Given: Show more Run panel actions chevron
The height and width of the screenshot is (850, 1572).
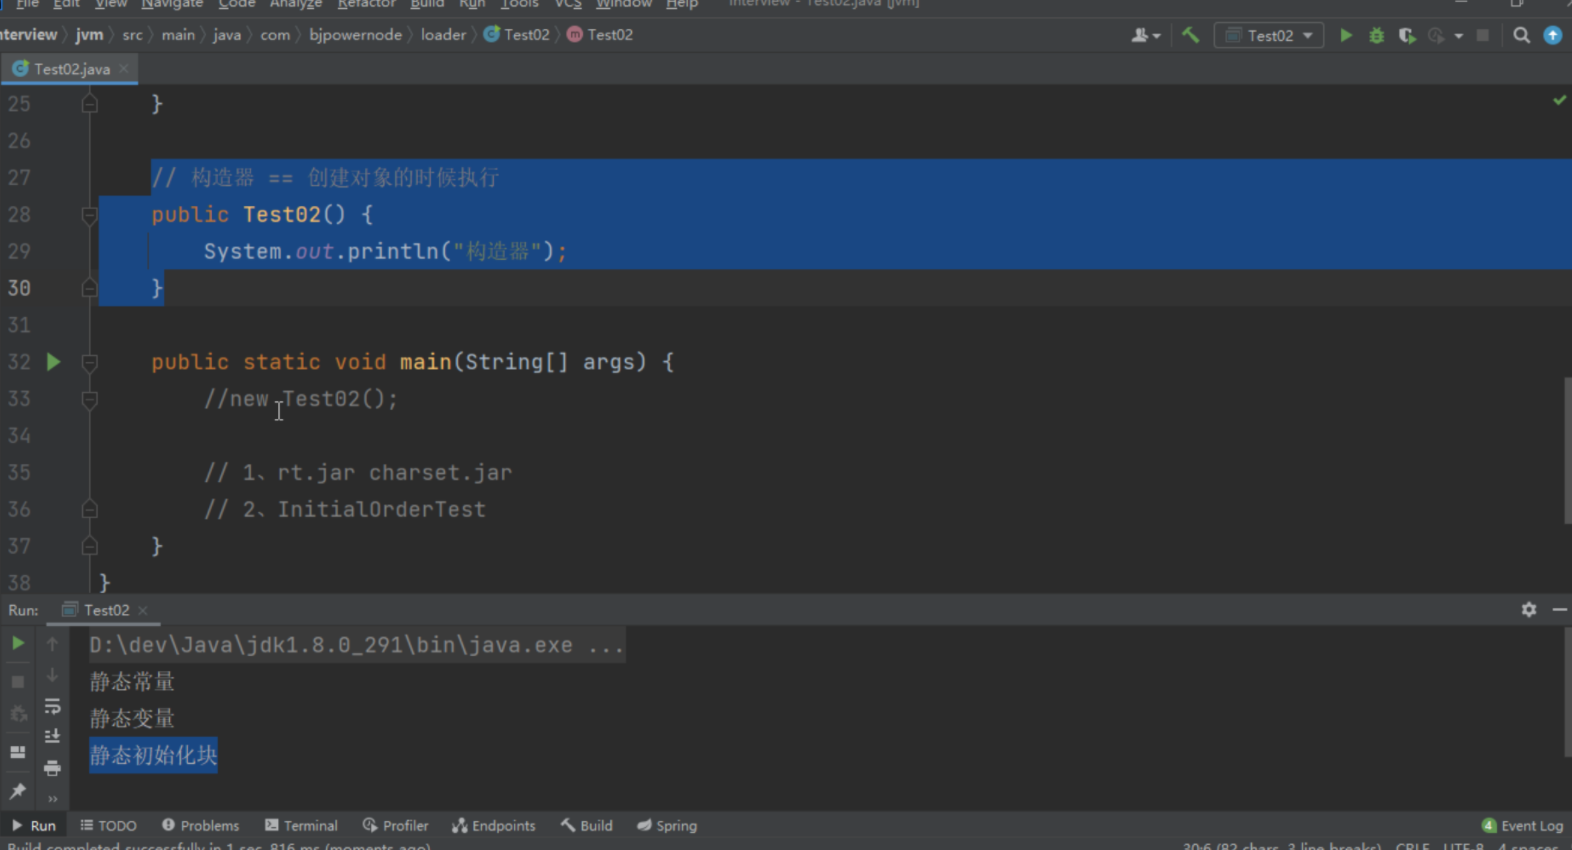Looking at the screenshot, I should 52,798.
